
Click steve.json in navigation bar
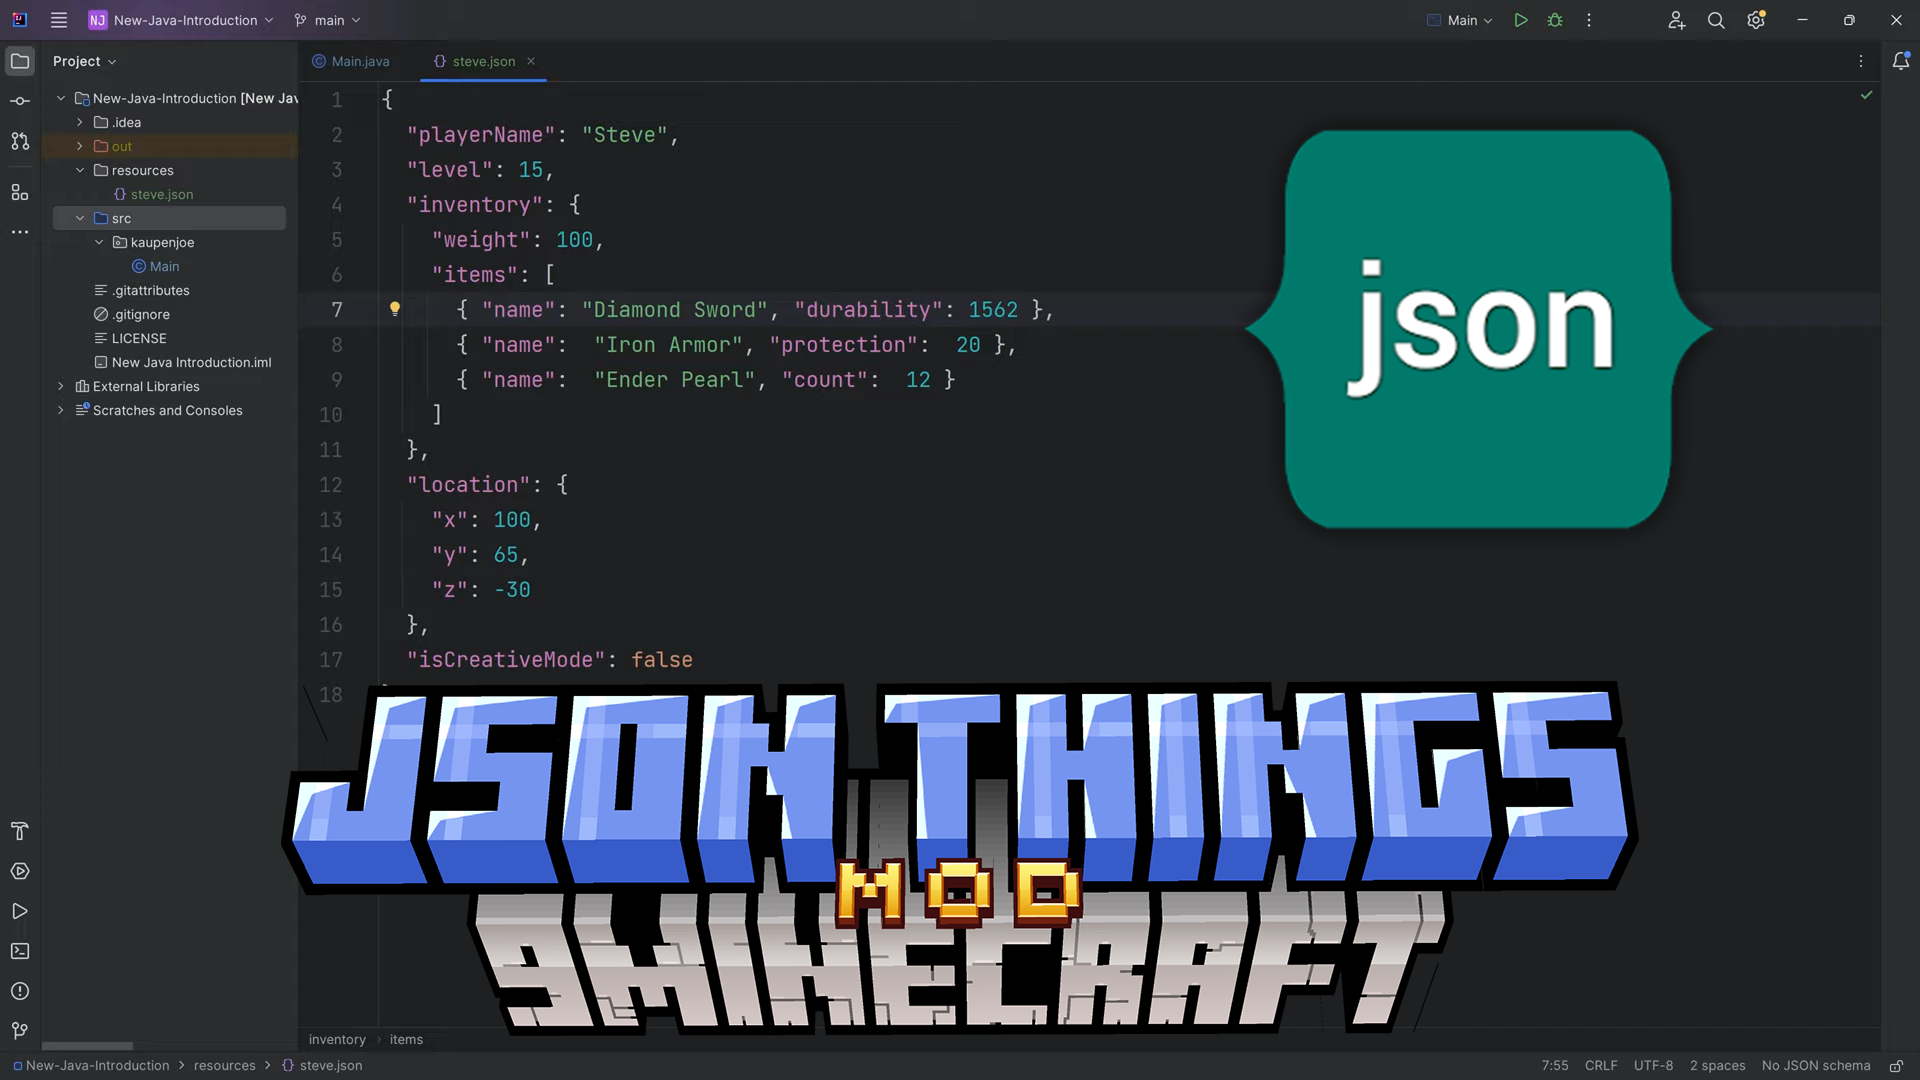click(x=322, y=1066)
